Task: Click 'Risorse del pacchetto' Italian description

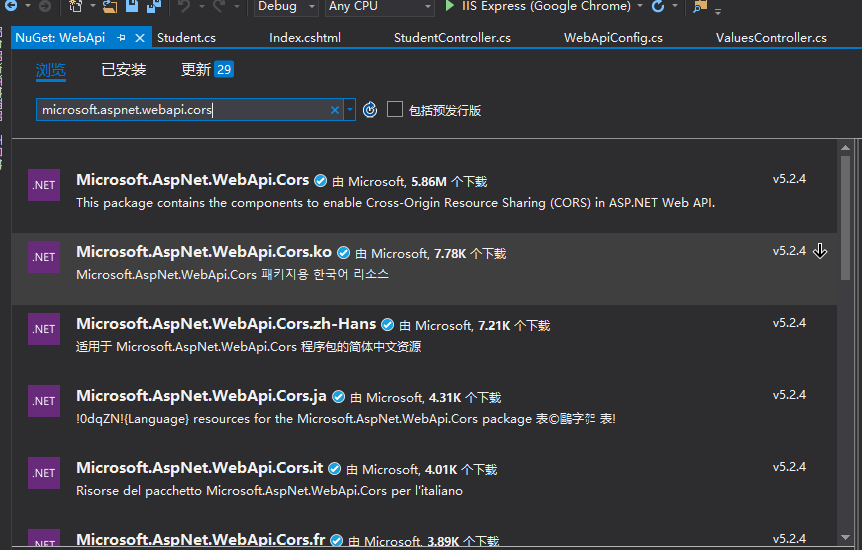Action: pos(269,491)
